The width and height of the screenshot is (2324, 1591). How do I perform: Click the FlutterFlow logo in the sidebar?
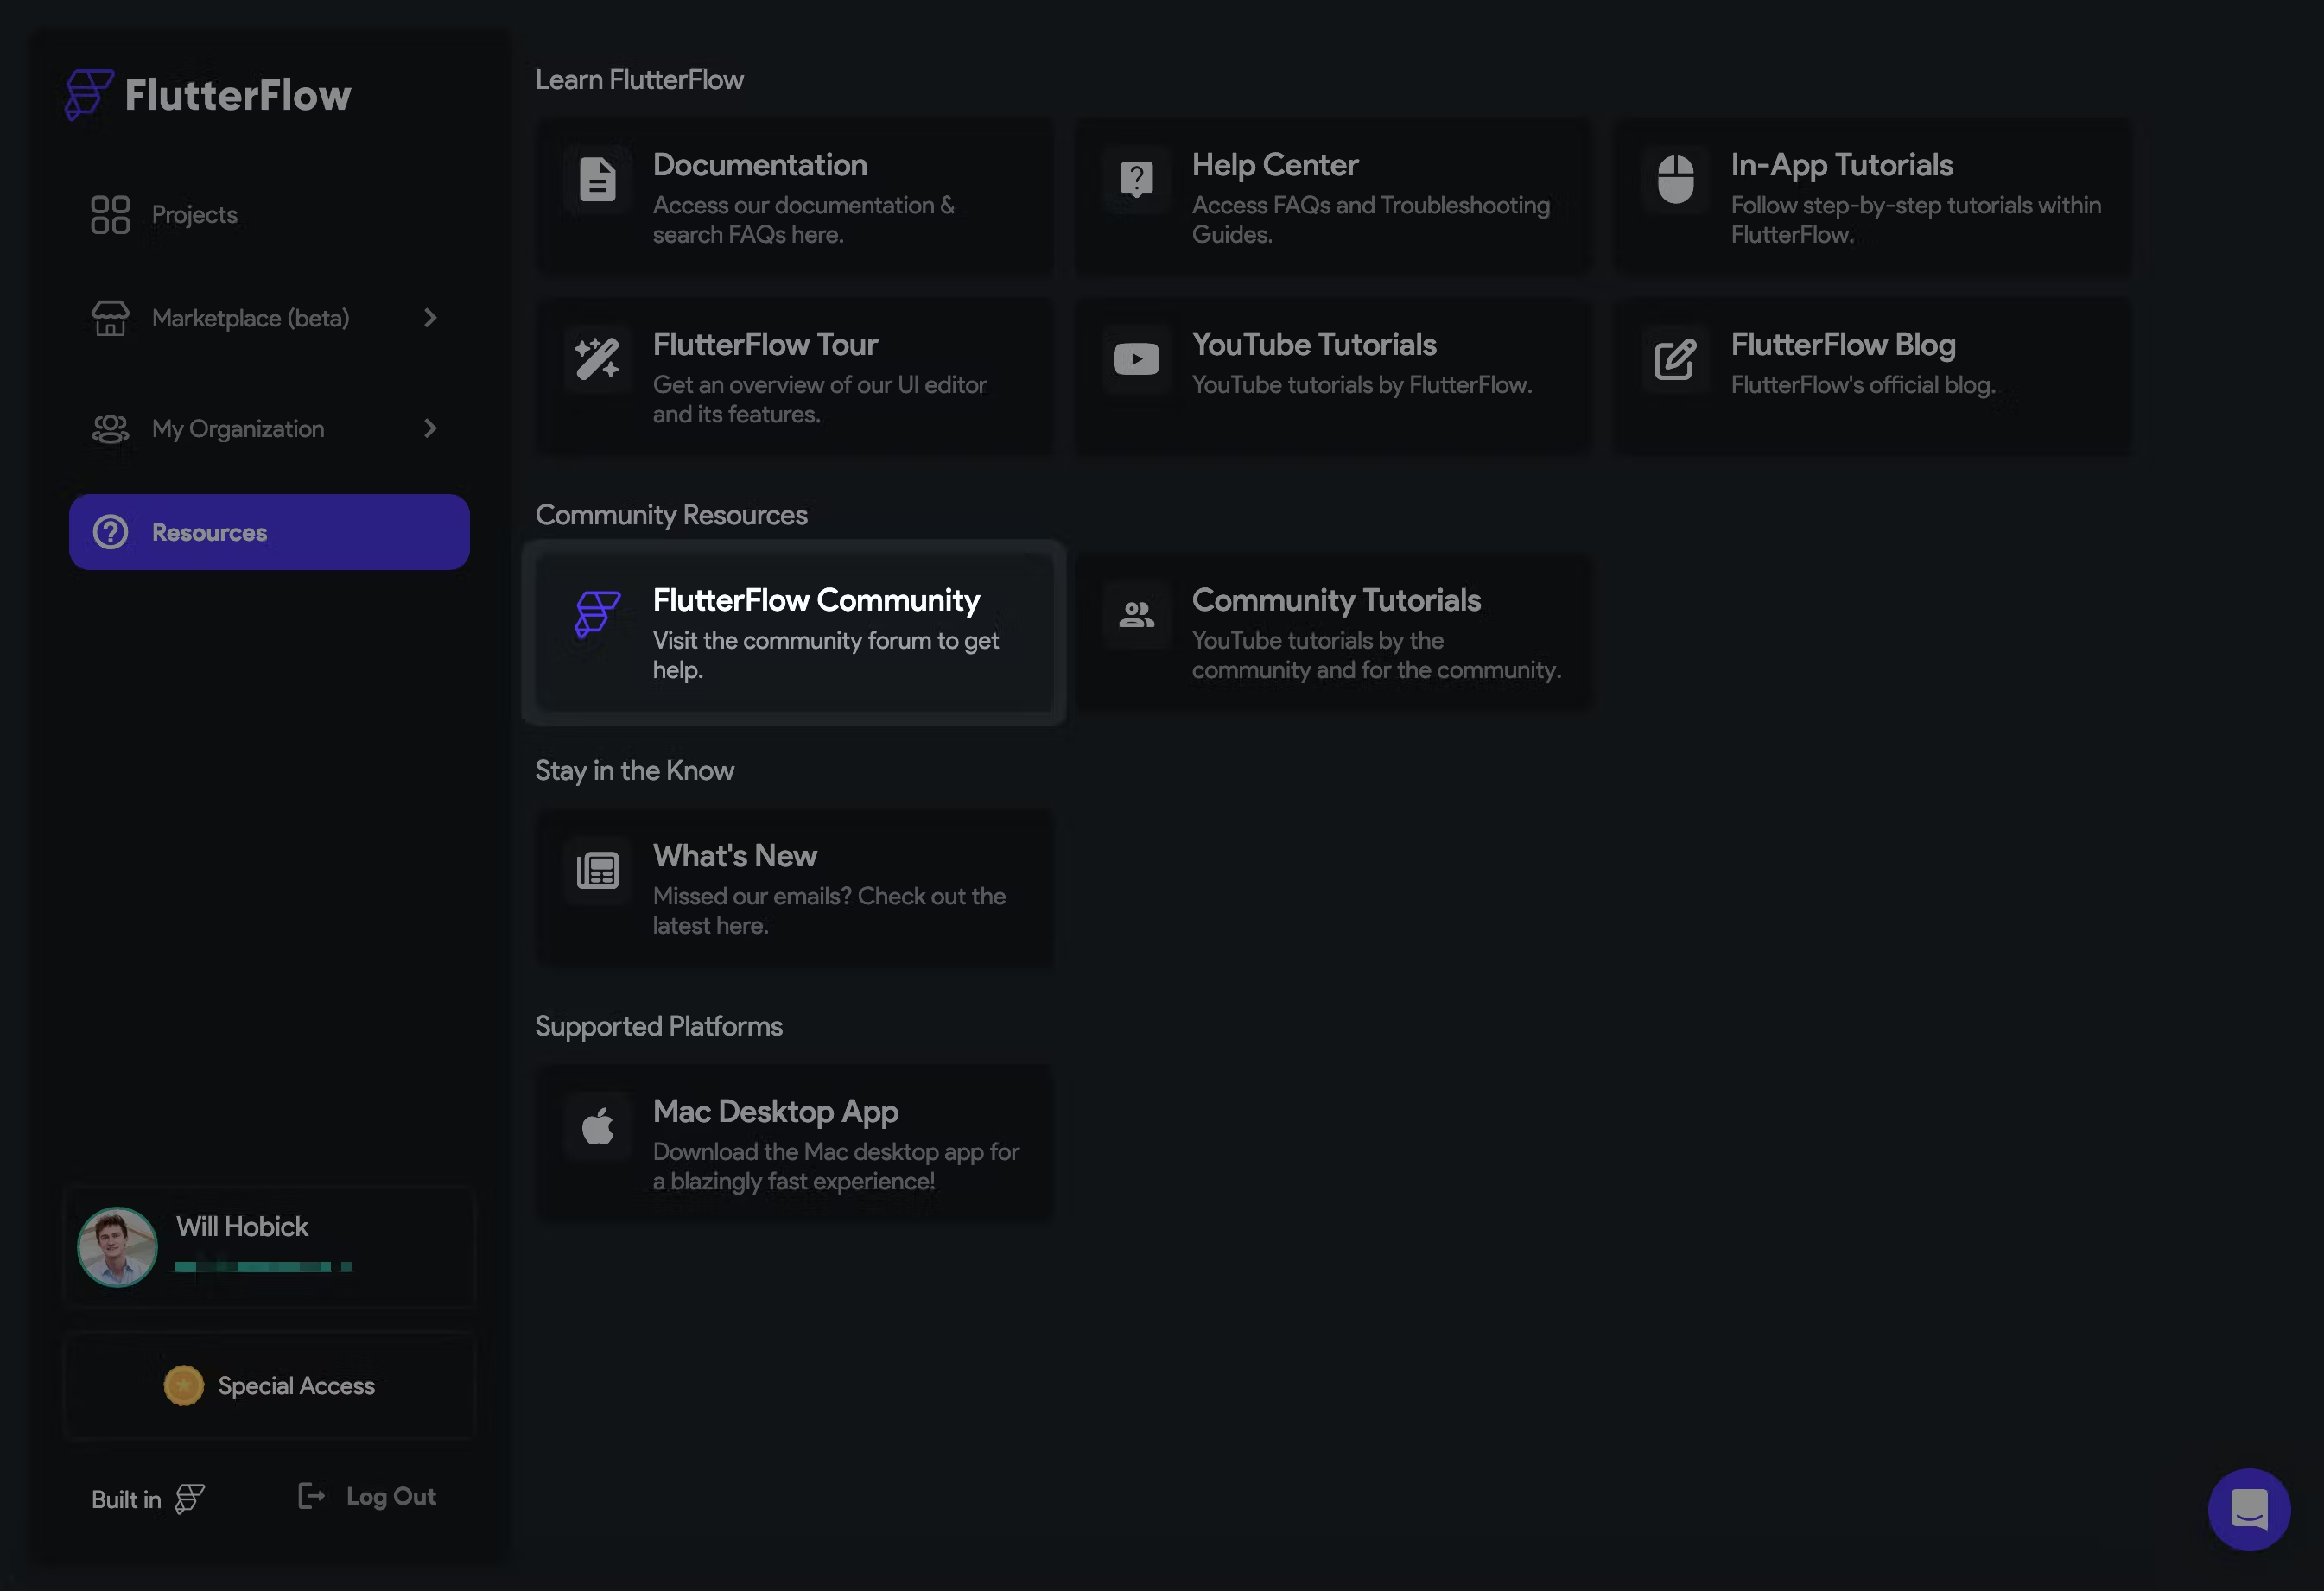pos(208,95)
